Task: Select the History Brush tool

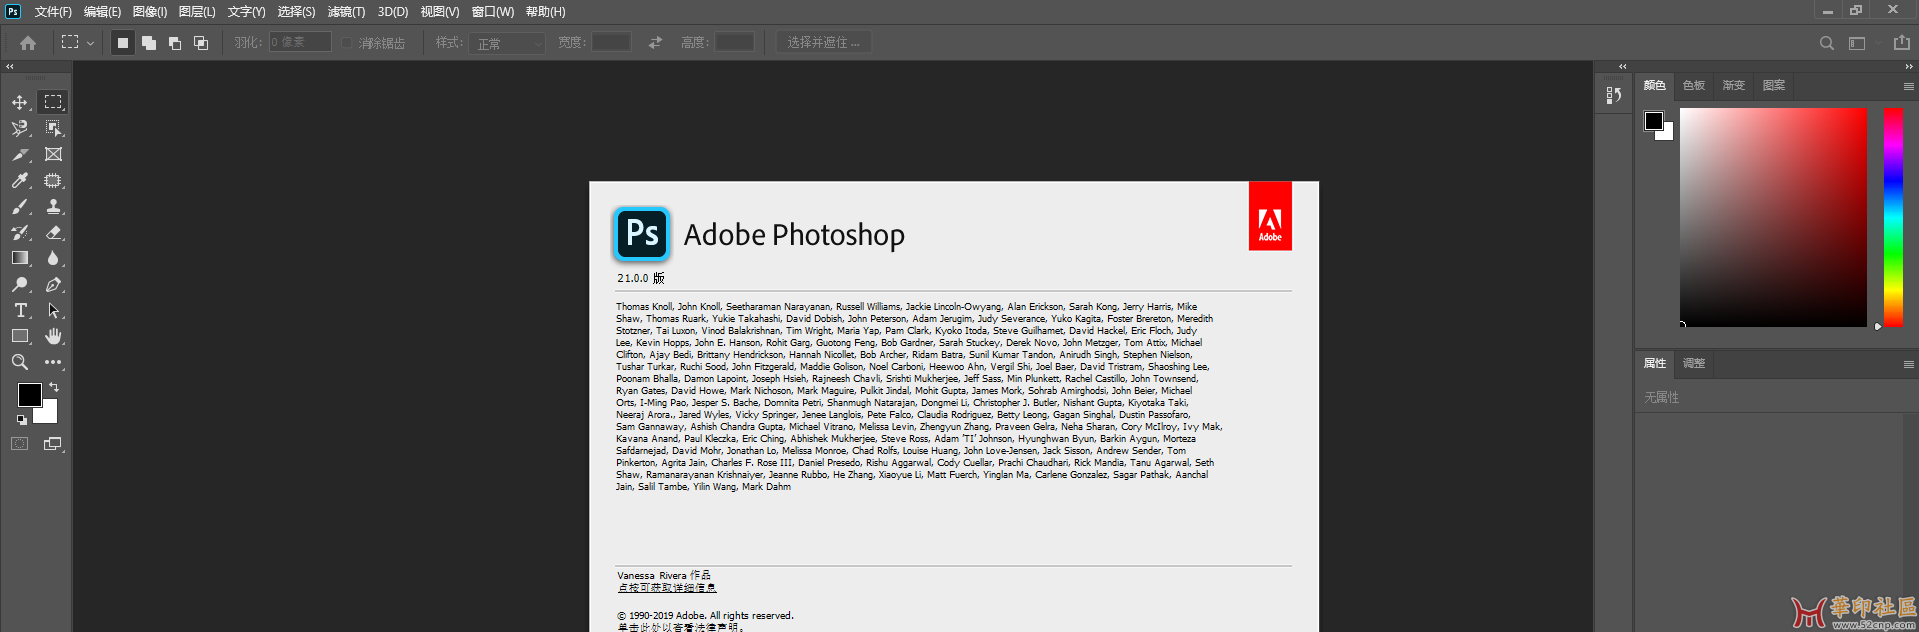Action: click(20, 232)
